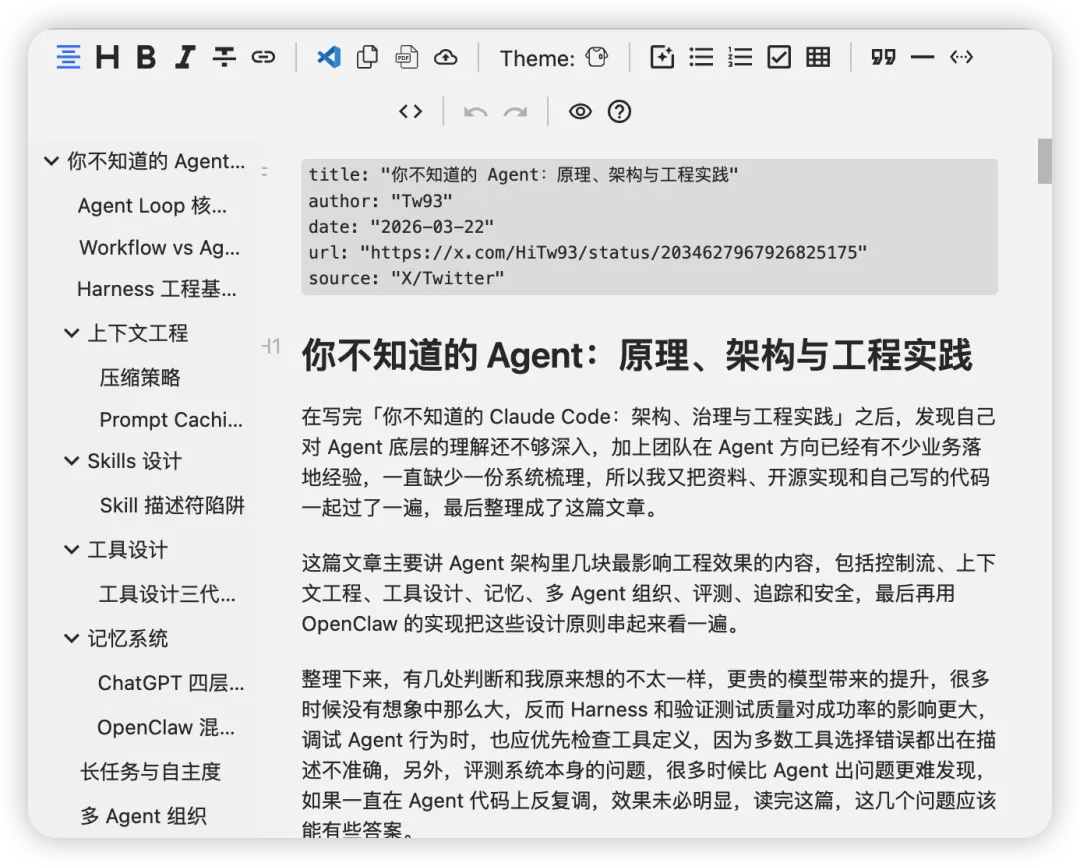This screenshot has height=866, width=1080.
Task: Apply italic formatting
Action: pos(185,57)
